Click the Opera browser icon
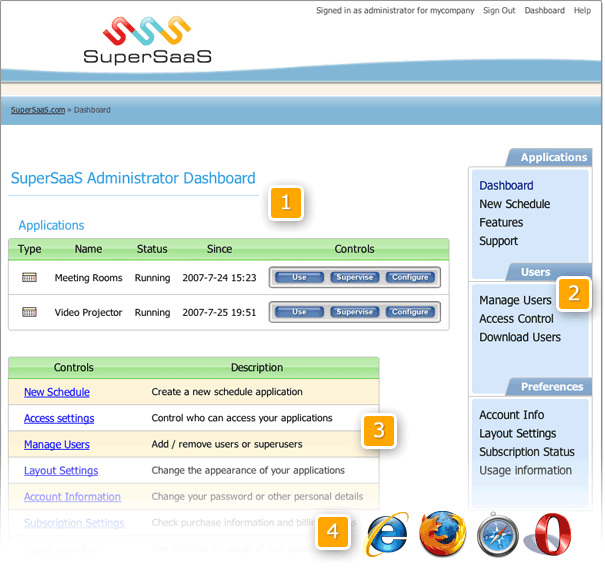Viewport: 605px width, 580px height. [550, 534]
